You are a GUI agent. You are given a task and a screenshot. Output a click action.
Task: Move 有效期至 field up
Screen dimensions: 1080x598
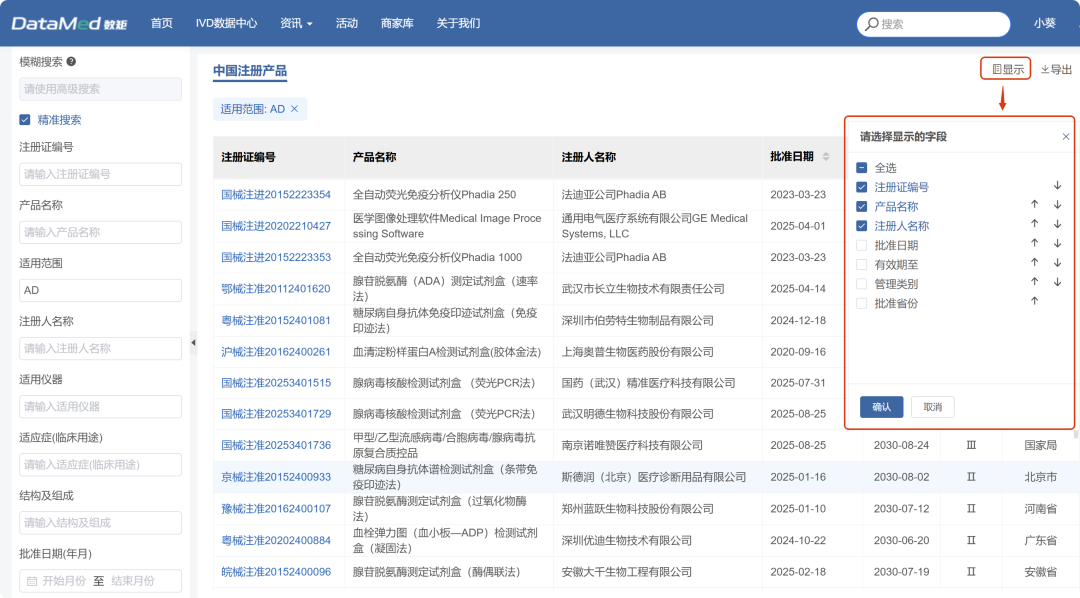pos(1035,262)
